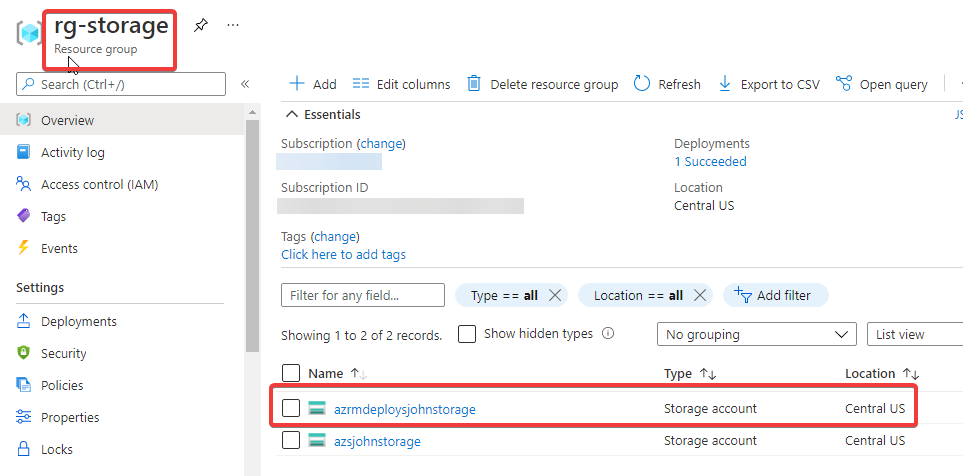The height and width of the screenshot is (476, 963).
Task: Click Open query
Action: pos(882,84)
